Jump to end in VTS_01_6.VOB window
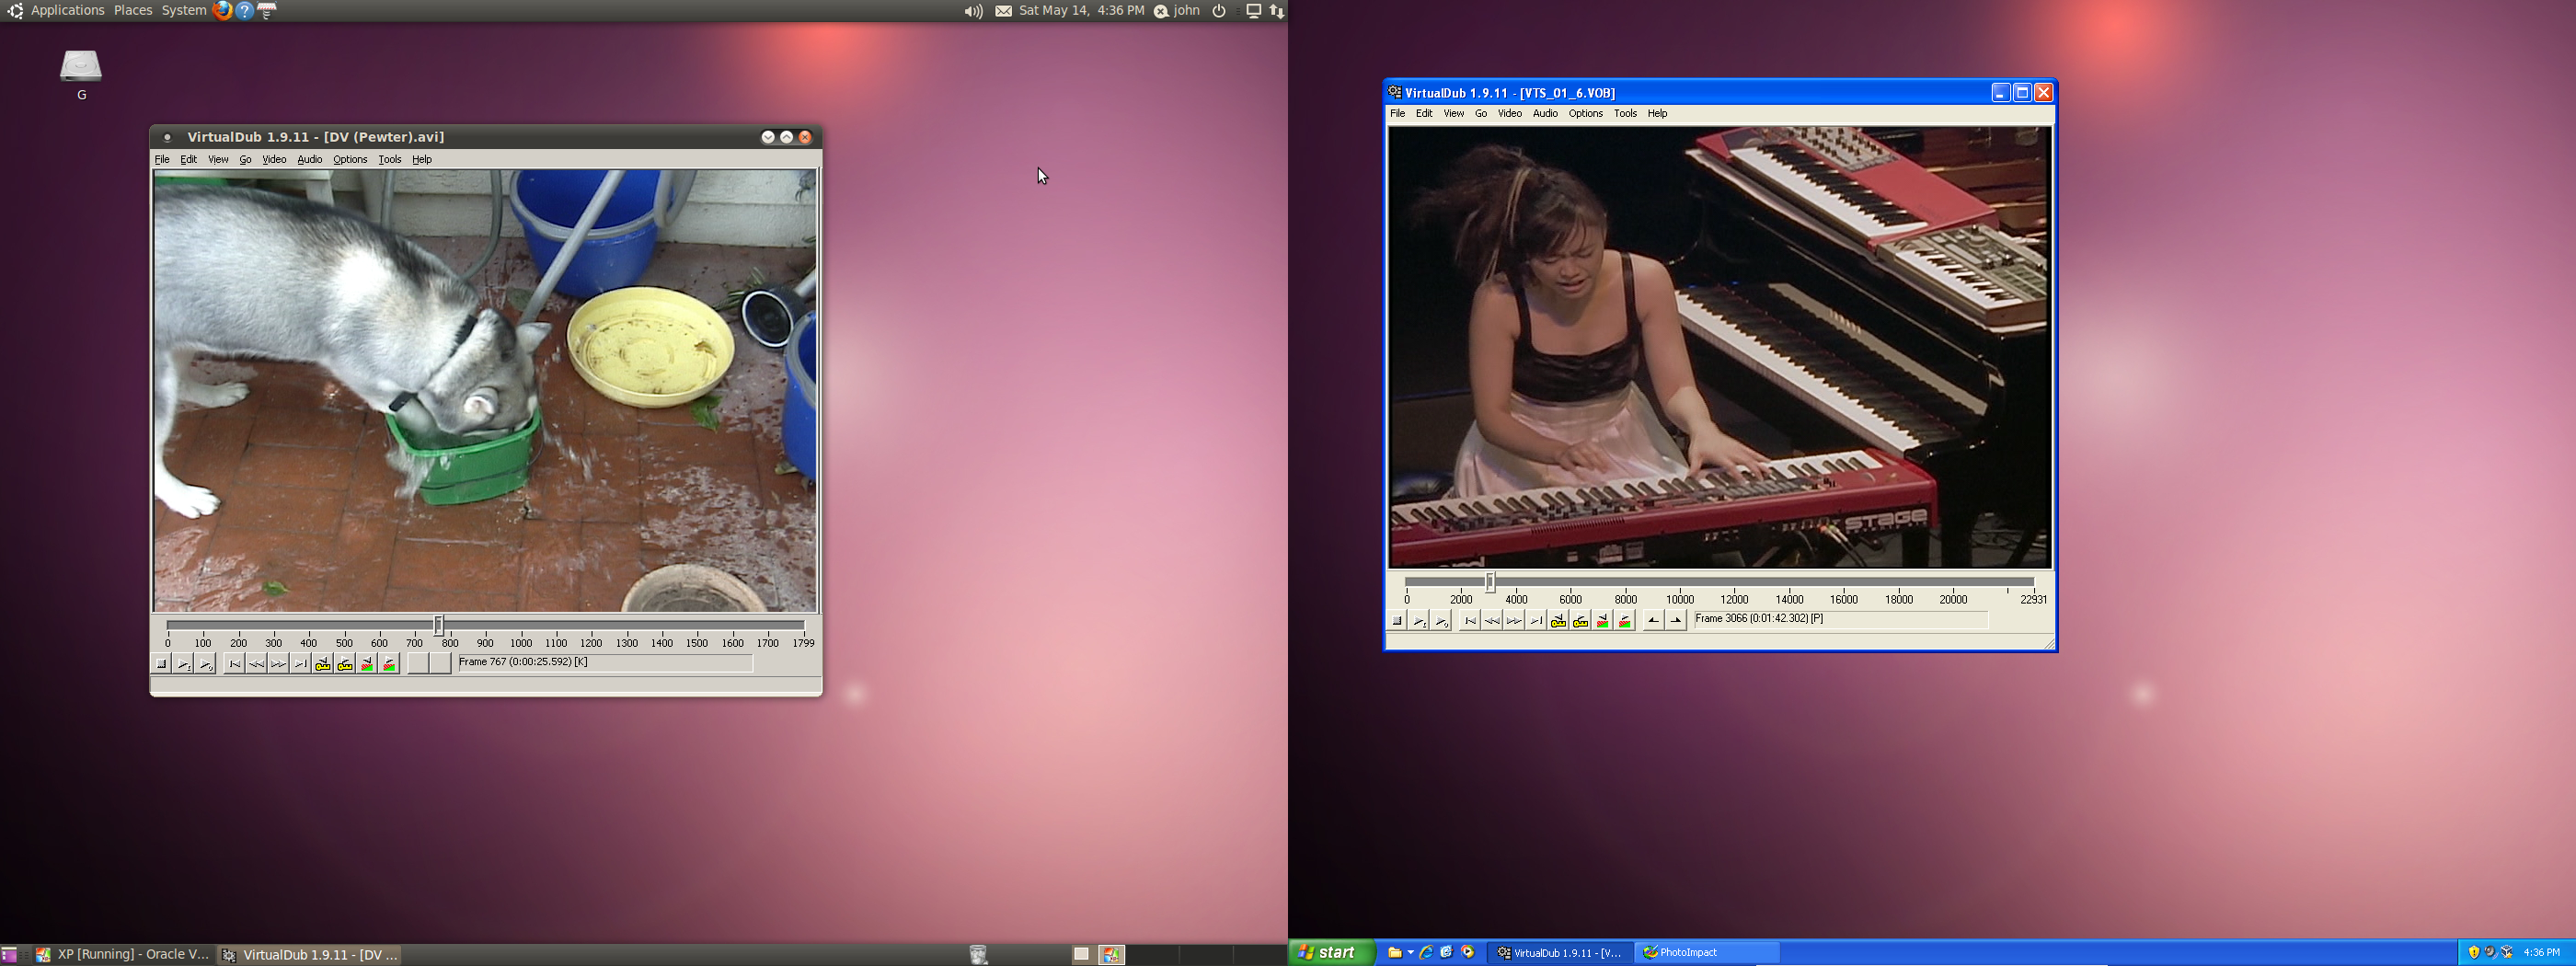The width and height of the screenshot is (2576, 966). click(1536, 621)
